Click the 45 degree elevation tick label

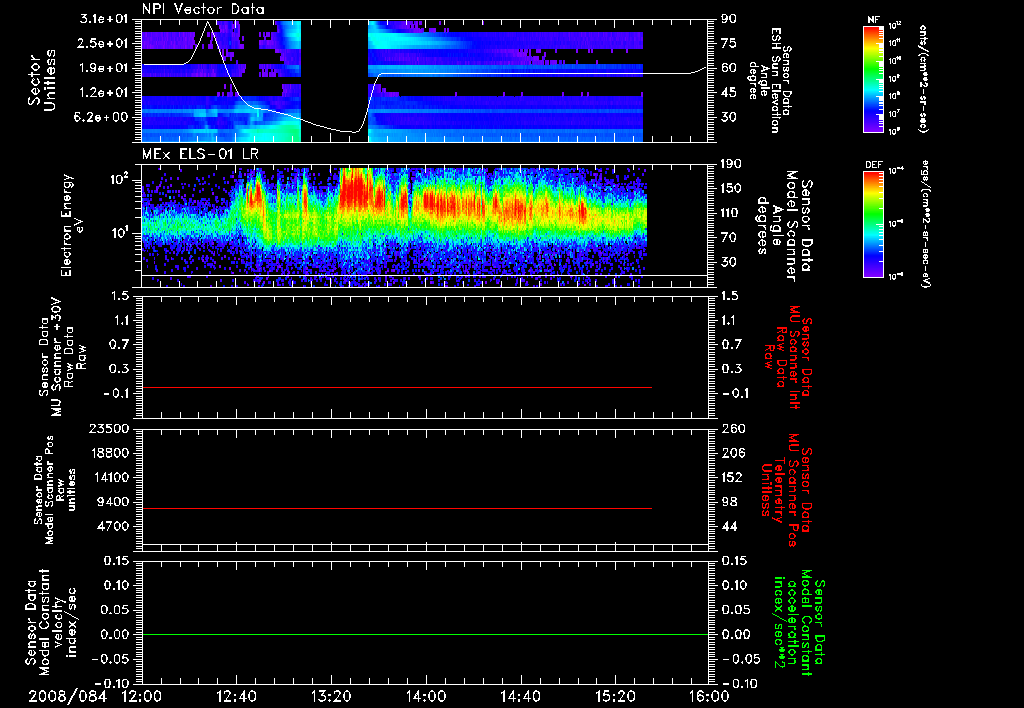[x=729, y=93]
